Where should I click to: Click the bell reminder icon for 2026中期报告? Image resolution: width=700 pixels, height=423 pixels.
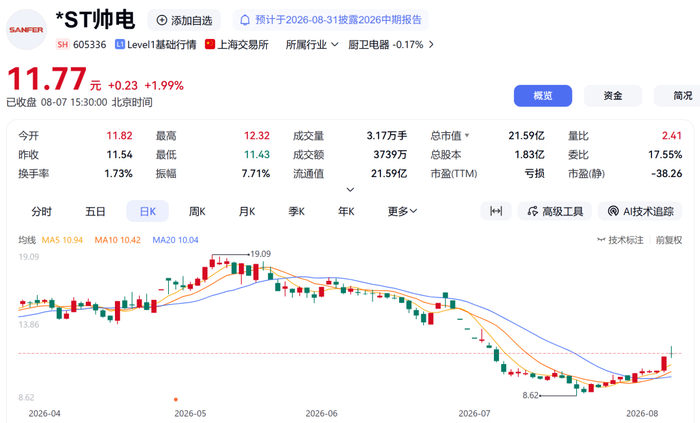(x=245, y=21)
